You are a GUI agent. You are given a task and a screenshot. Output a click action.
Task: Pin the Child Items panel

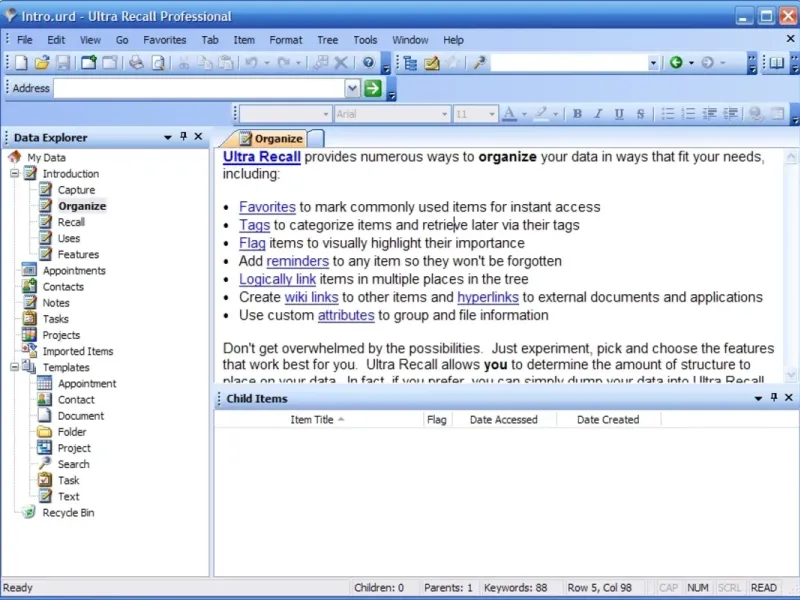[x=774, y=397]
